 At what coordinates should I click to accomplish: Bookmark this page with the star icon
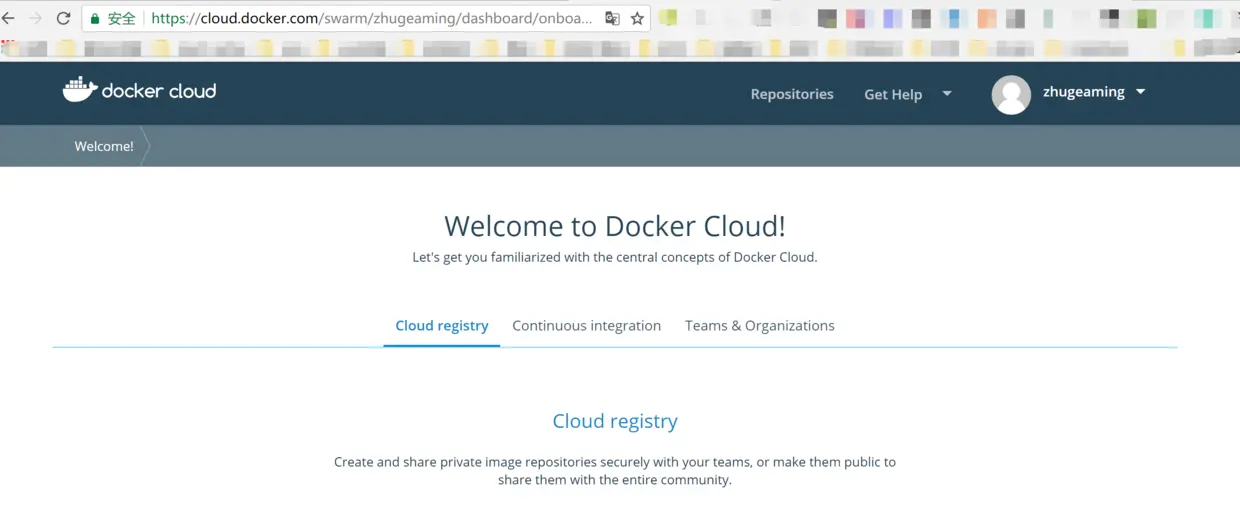click(637, 18)
